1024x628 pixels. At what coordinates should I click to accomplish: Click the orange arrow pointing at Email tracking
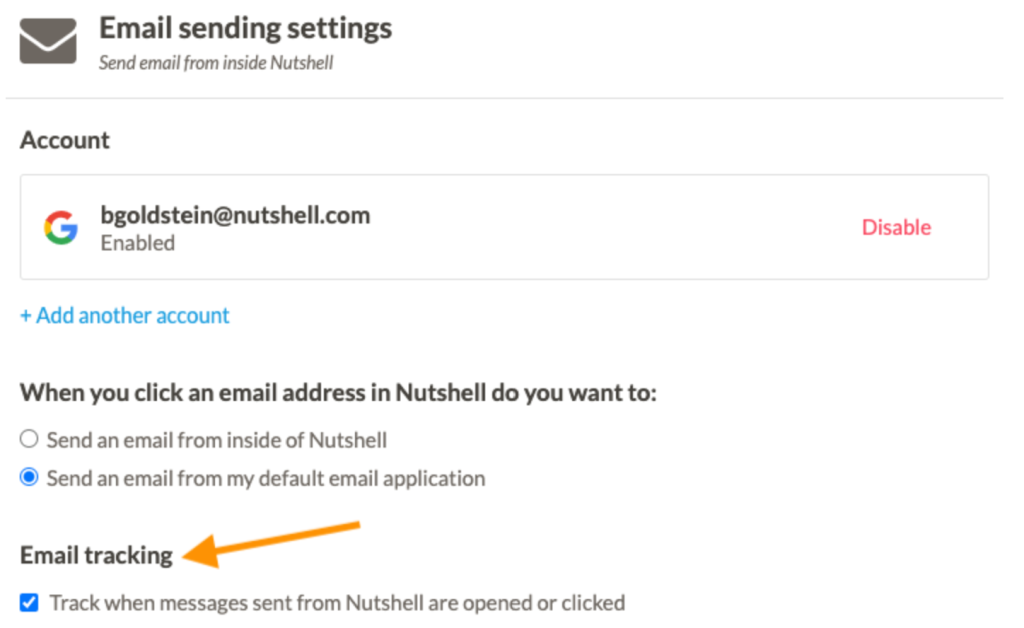[271, 544]
